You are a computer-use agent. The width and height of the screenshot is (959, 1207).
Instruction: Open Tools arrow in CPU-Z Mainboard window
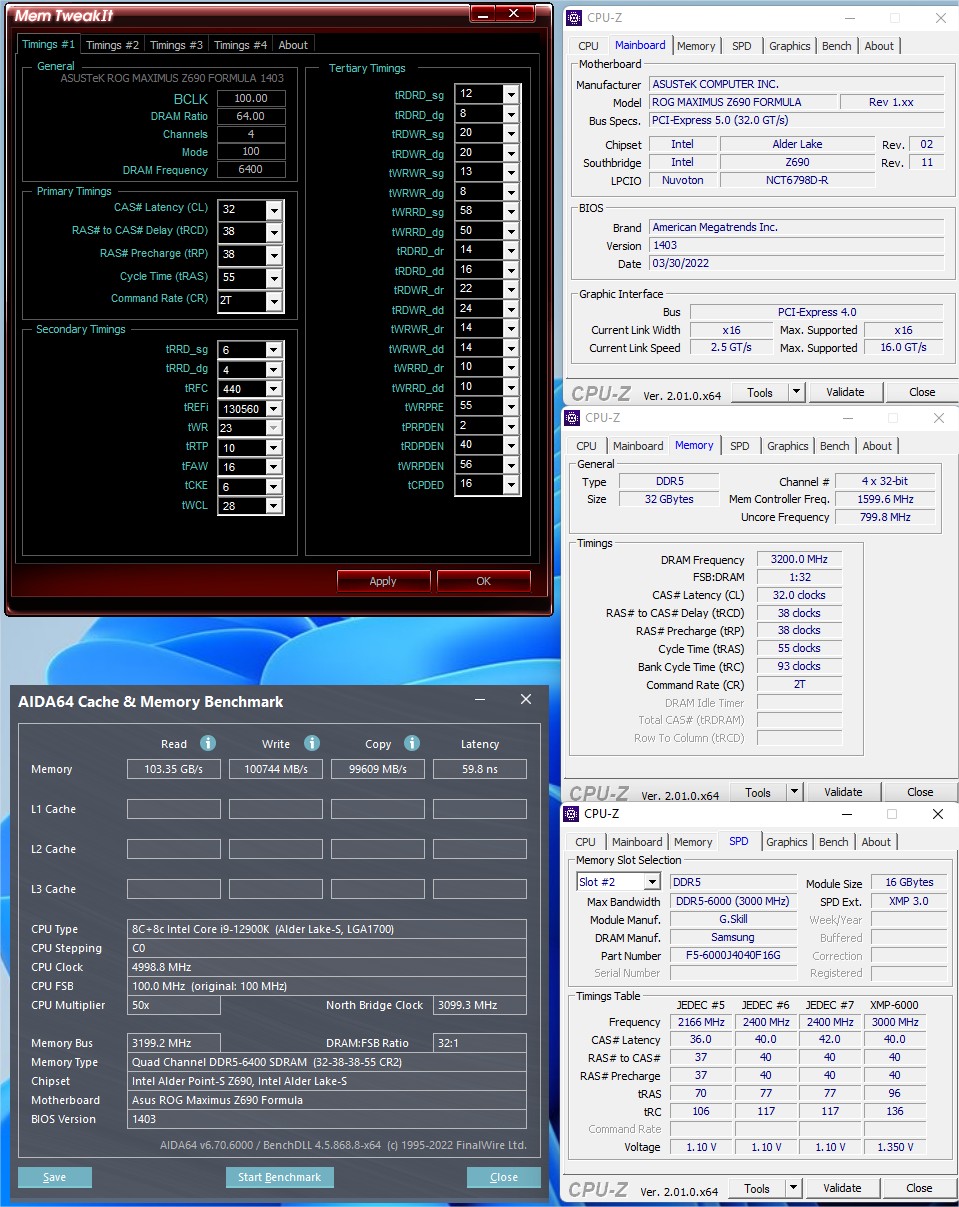[x=796, y=392]
